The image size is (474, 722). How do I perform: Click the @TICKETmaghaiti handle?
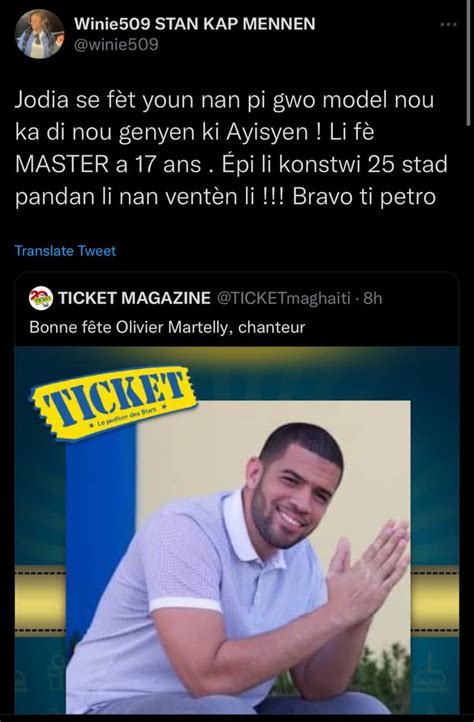pyautogui.click(x=283, y=298)
